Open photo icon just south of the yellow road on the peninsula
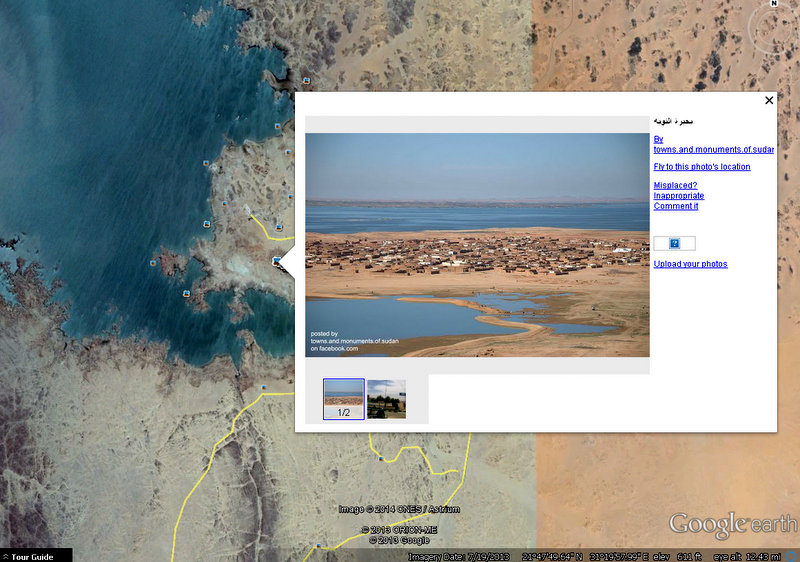 click(x=279, y=227)
